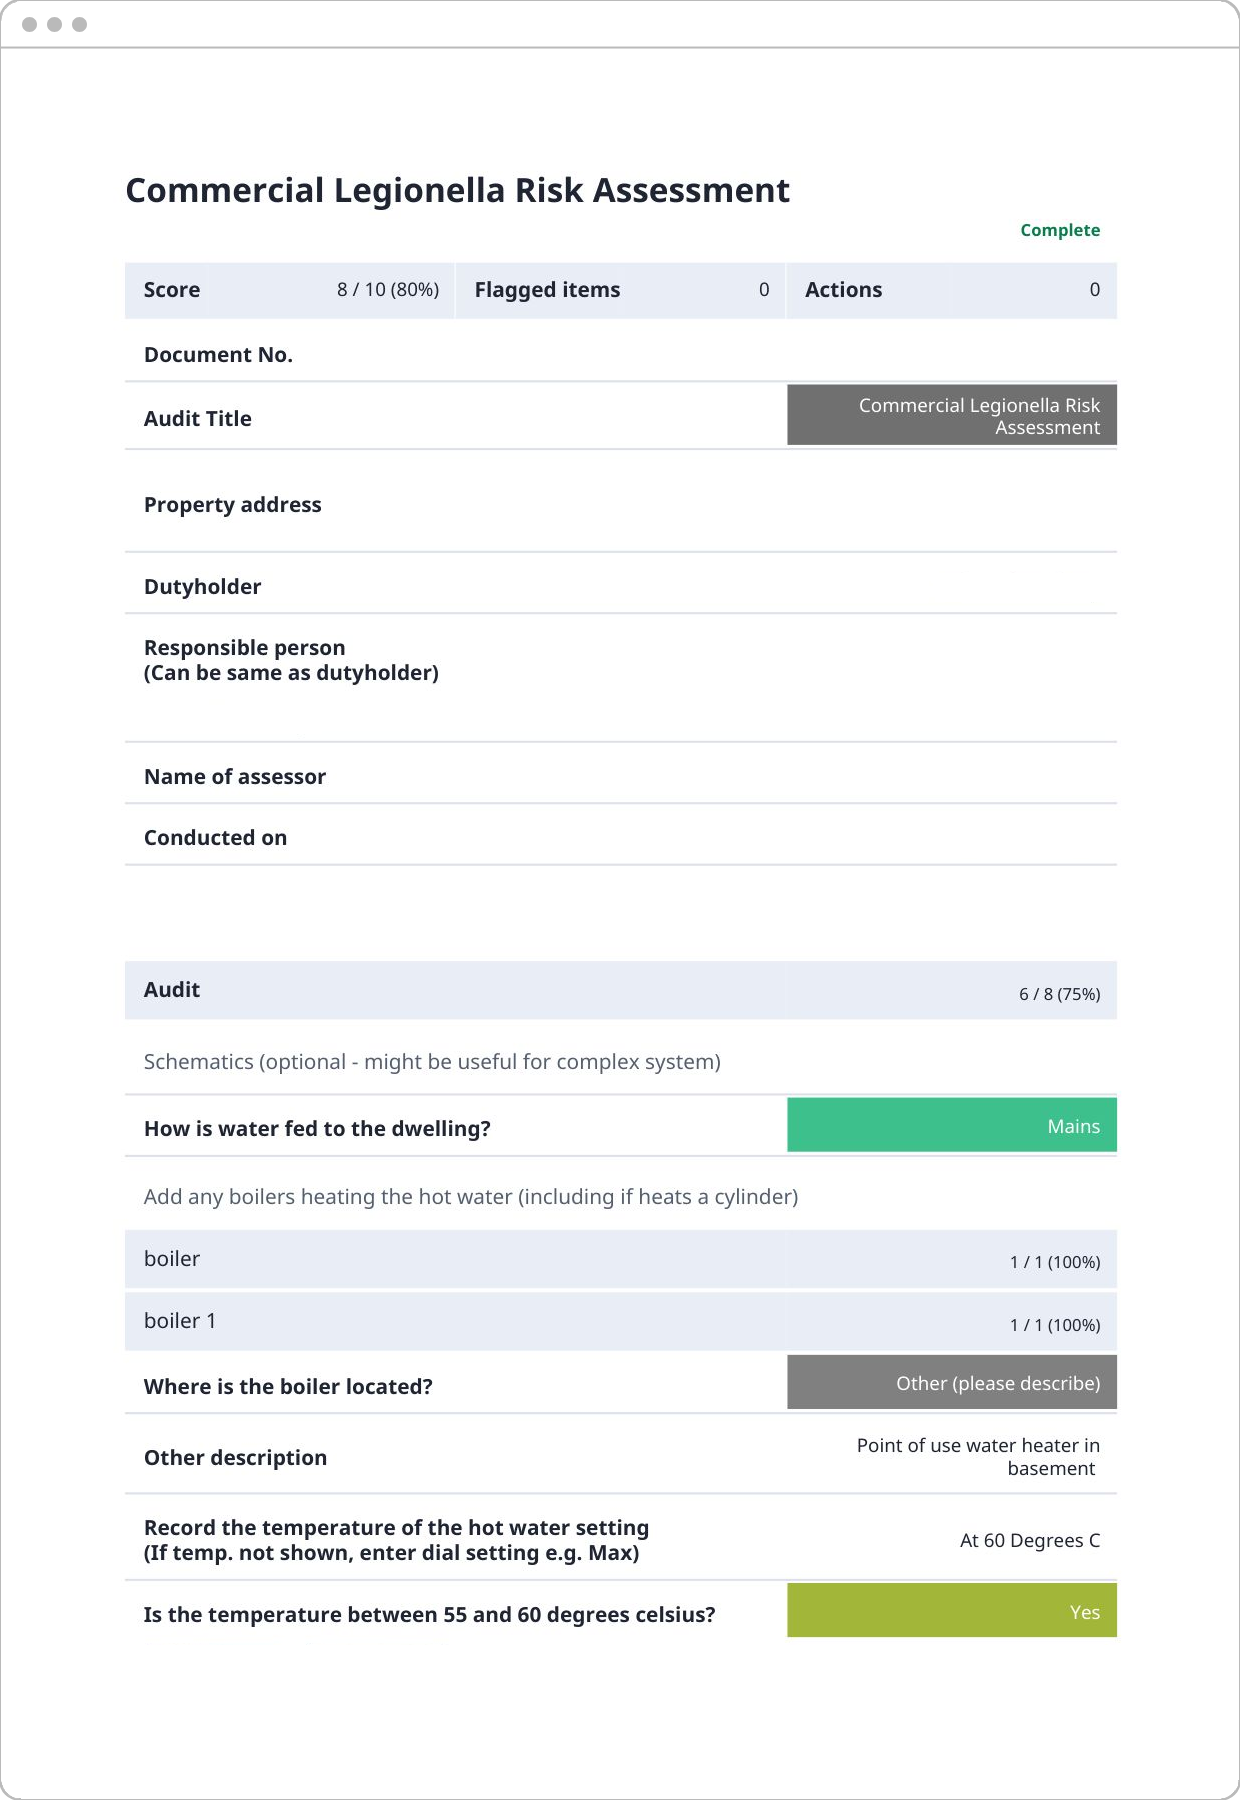Select the green Mains answer box
The image size is (1240, 1800).
pos(951,1126)
